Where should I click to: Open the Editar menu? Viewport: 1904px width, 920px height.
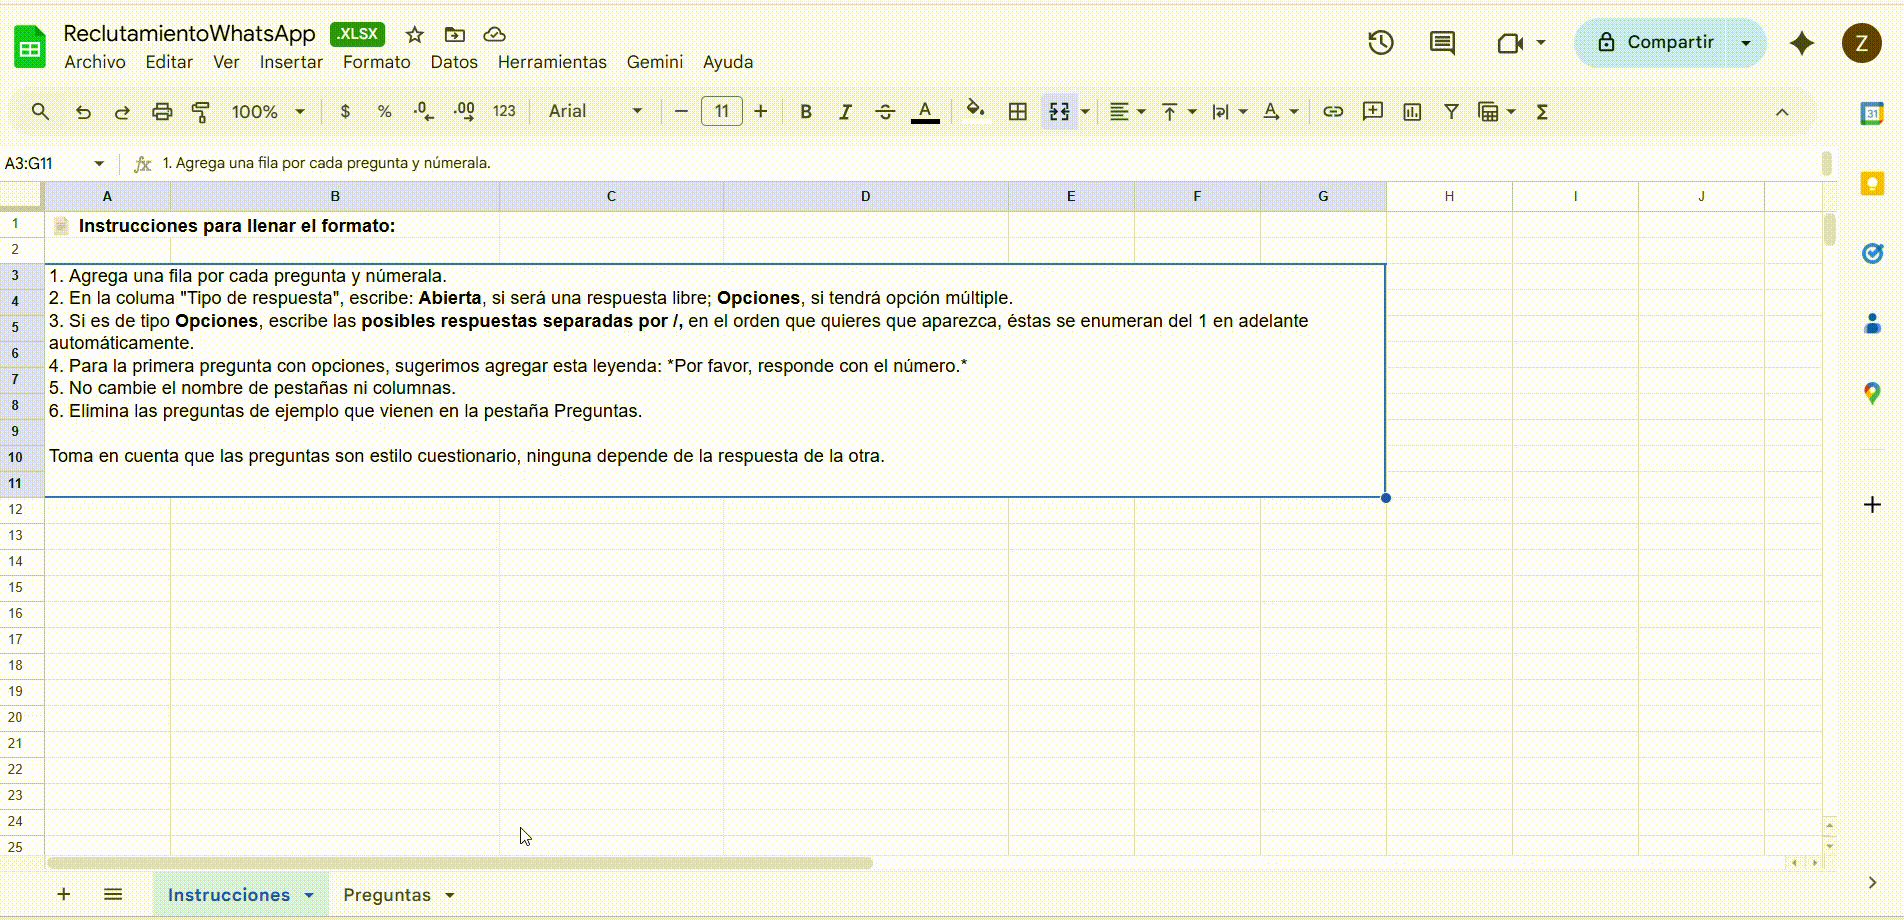tap(169, 62)
